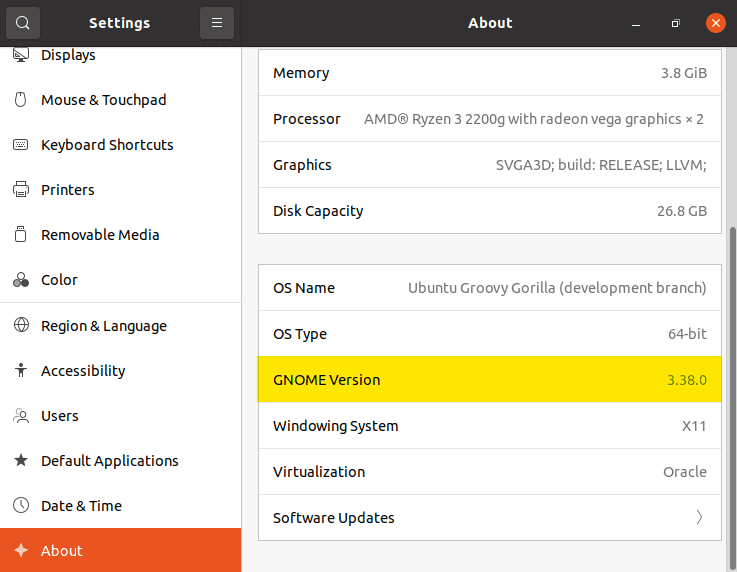Click the keyboard icon beside Keyboard Shortcuts
The height and width of the screenshot is (572, 737).
coord(21,144)
